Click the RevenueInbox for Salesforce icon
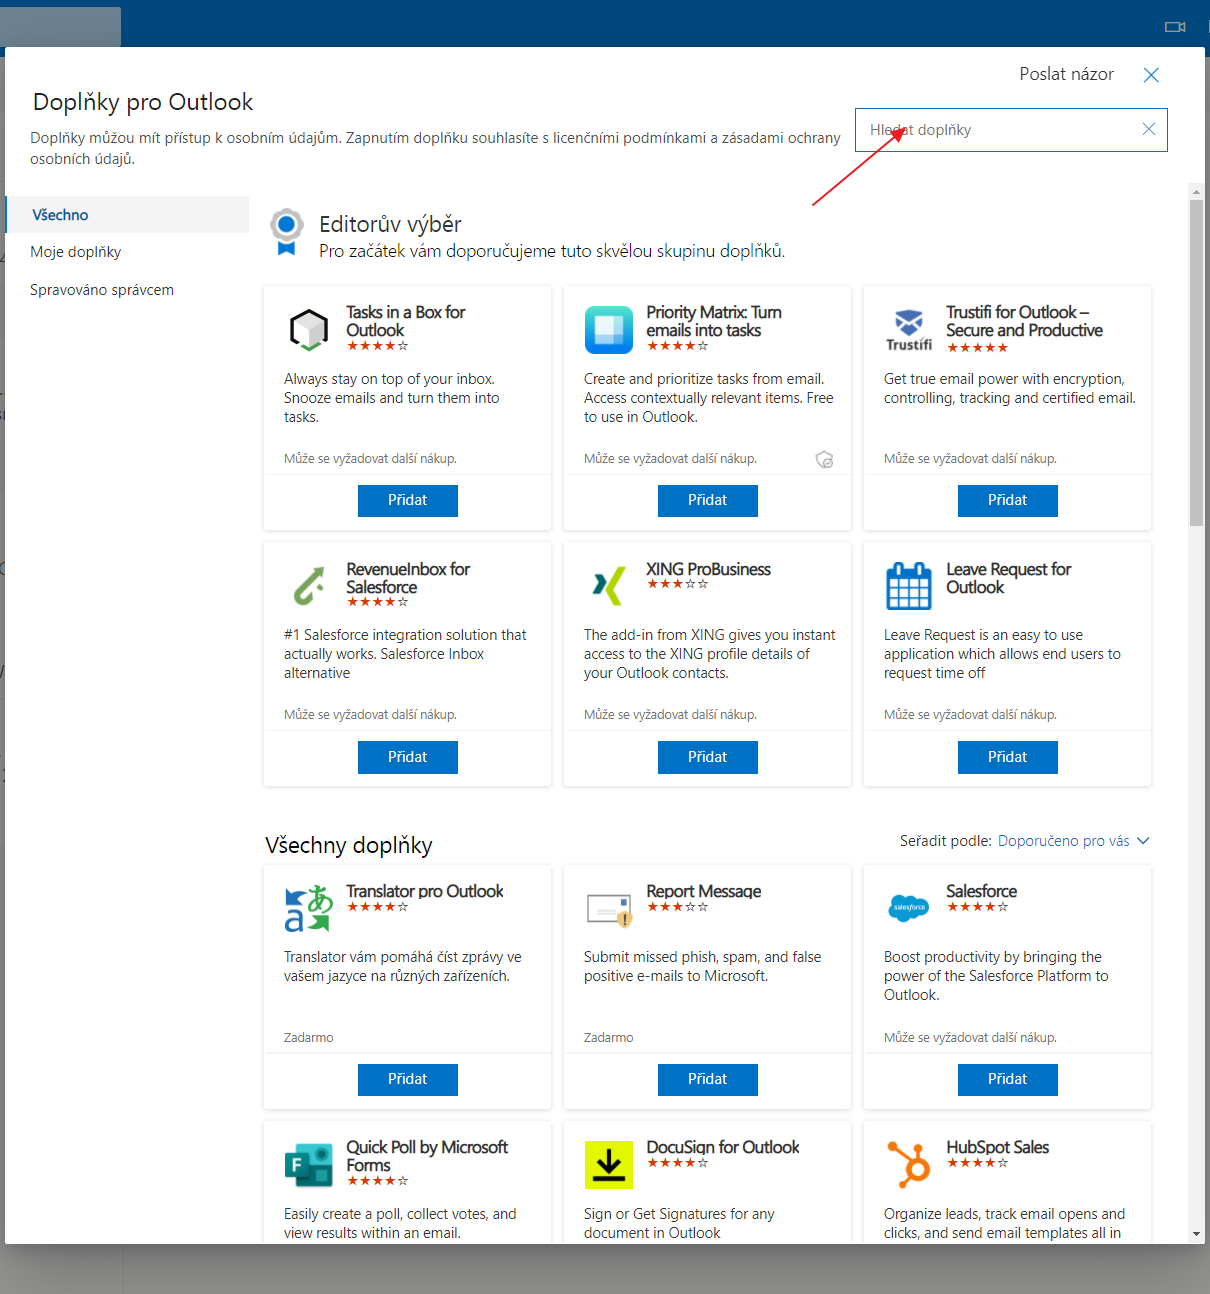This screenshot has height=1294, width=1210. tap(309, 586)
